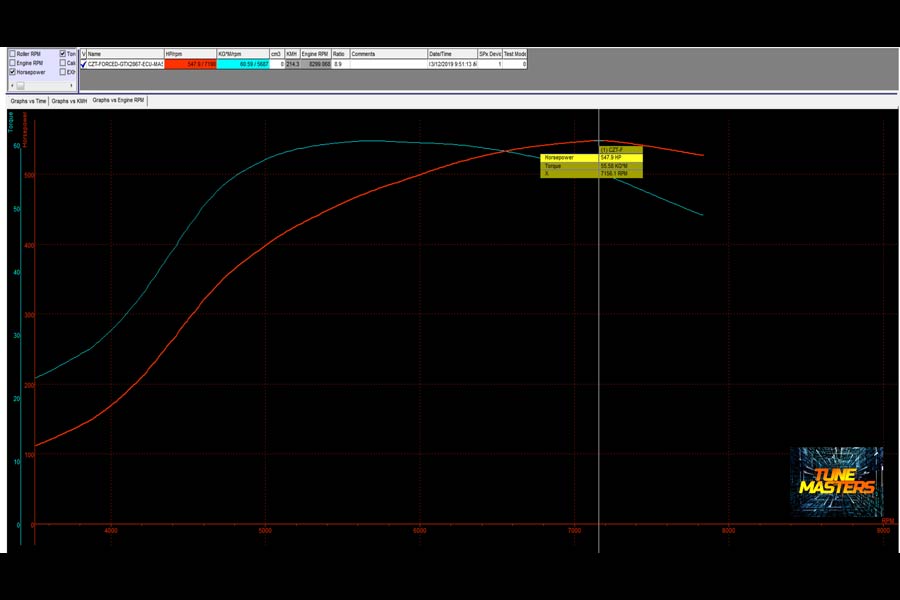Click the Horsepower row in yellow tooltip
Image resolution: width=900 pixels, height=600 pixels.
click(x=591, y=158)
